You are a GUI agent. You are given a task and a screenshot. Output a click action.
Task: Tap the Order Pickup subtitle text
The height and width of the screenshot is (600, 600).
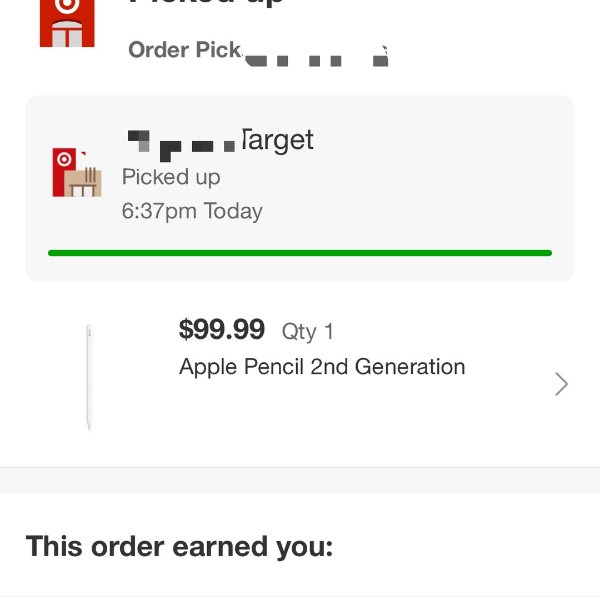(x=258, y=52)
